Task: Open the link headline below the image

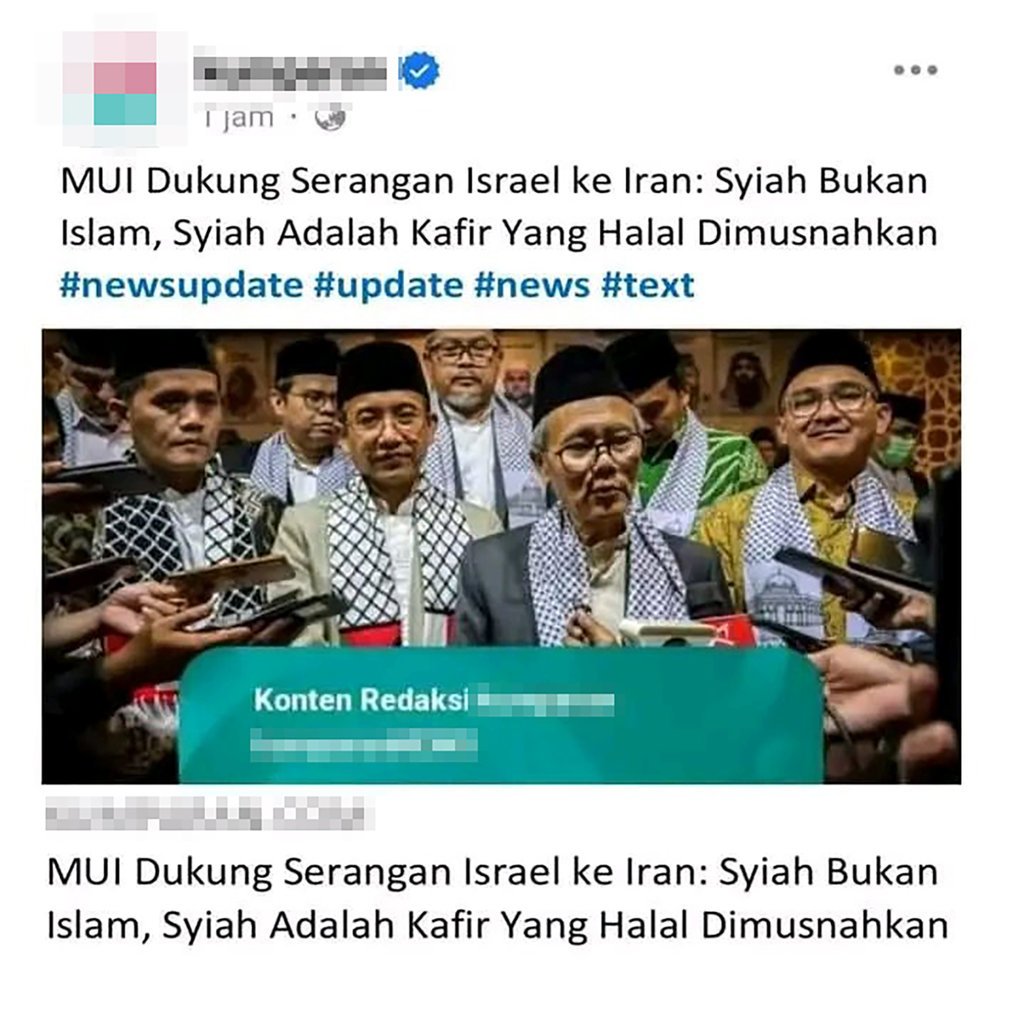Action: pos(497,898)
